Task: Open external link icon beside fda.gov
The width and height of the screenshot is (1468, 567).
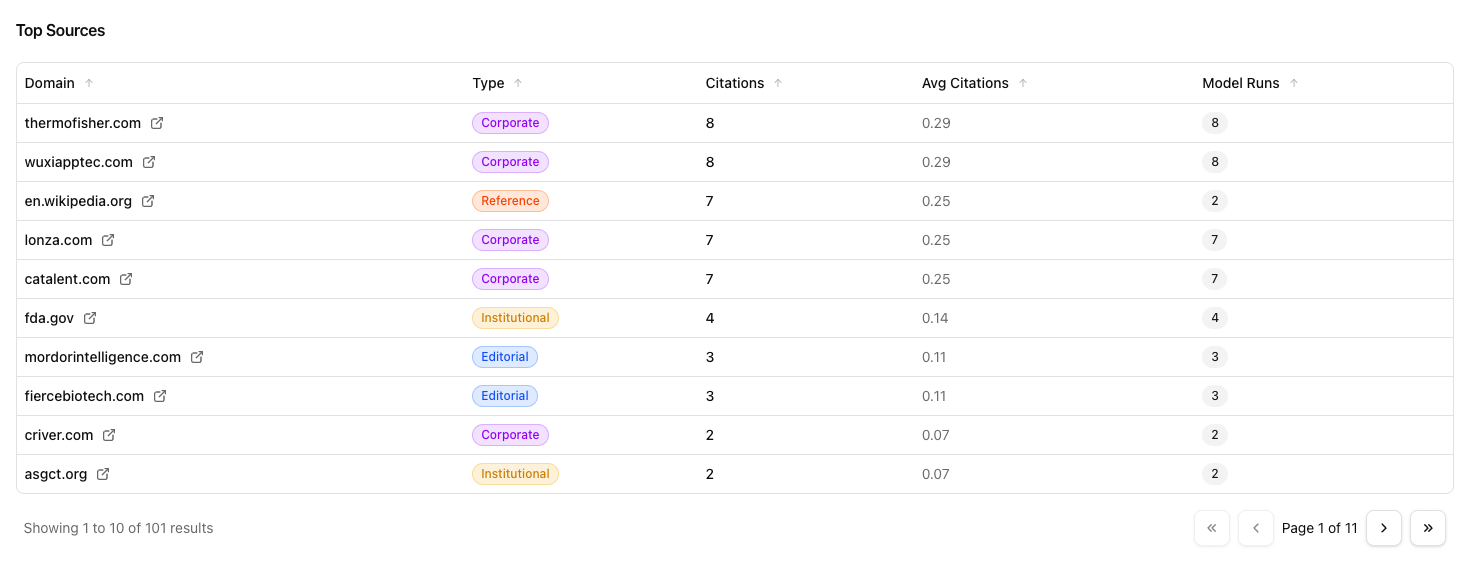Action: [90, 318]
